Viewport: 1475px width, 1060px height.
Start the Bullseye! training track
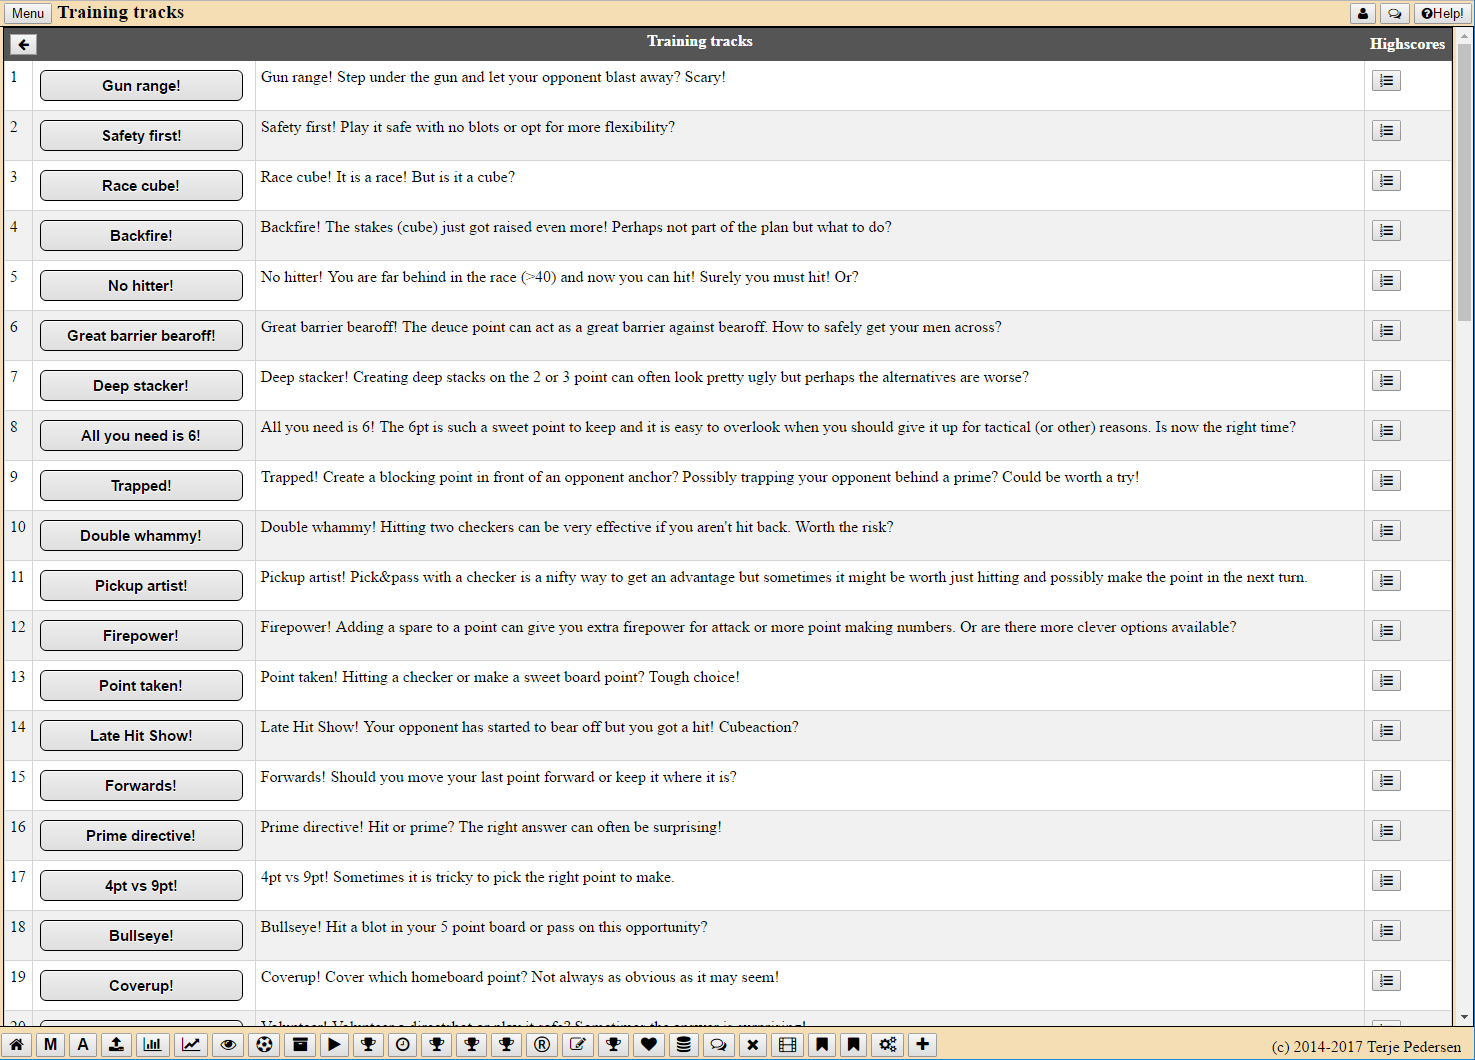tap(141, 936)
